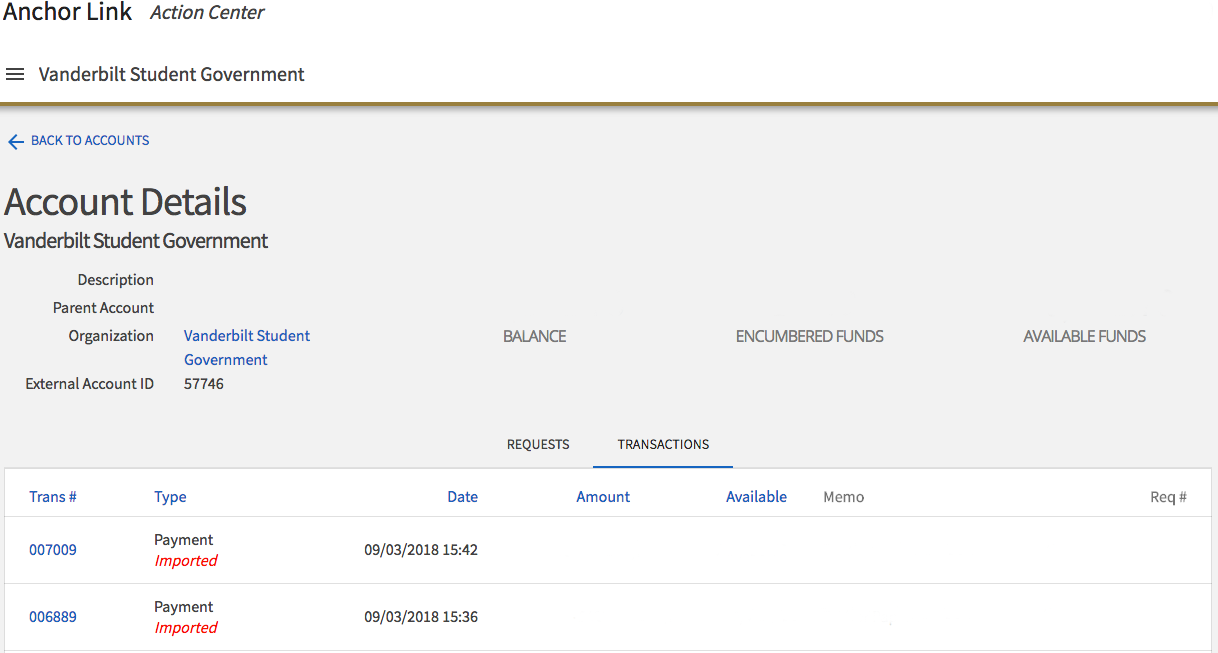The width and height of the screenshot is (1218, 653).
Task: Click the External Account ID value 57746
Action: click(x=204, y=384)
